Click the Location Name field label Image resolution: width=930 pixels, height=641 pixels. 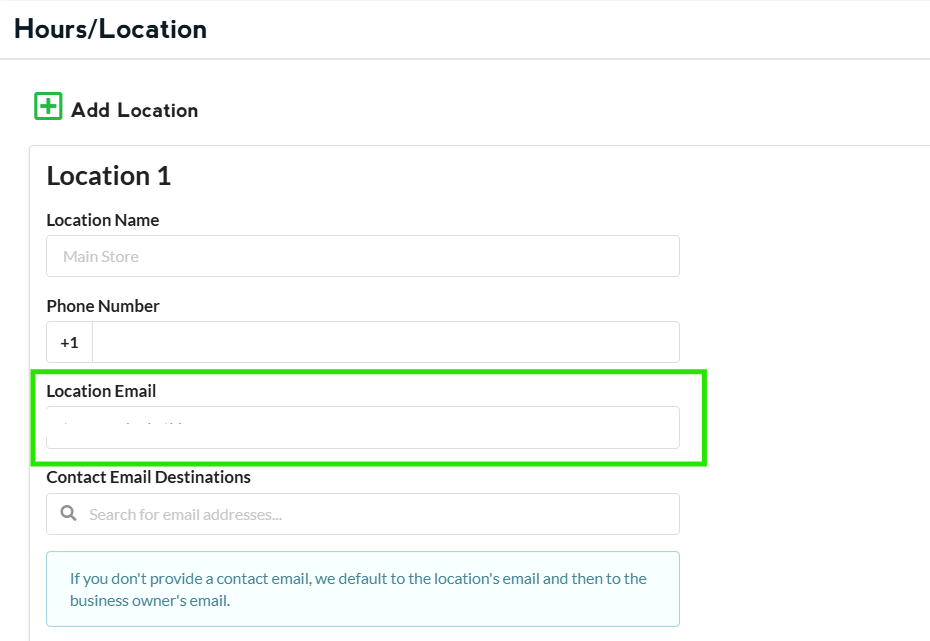[x=102, y=220]
